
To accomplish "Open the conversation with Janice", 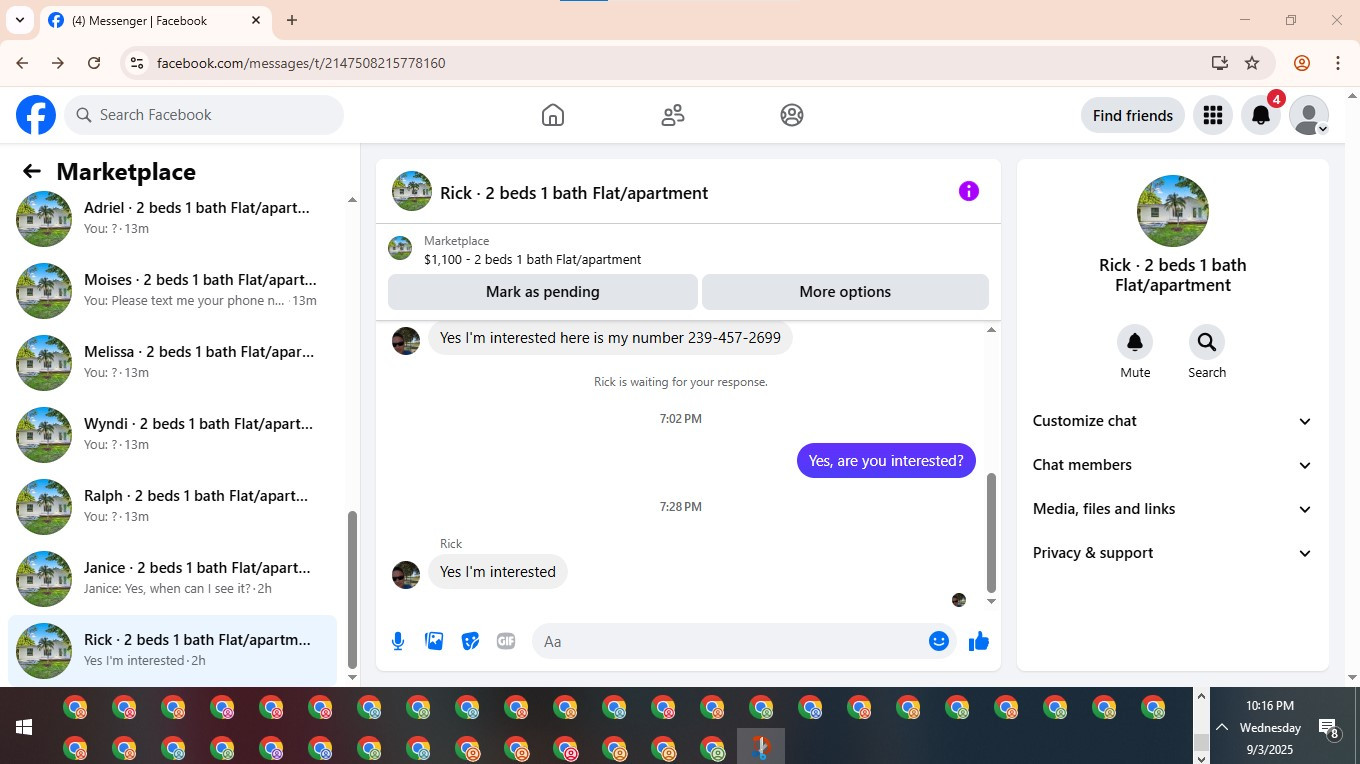I will coord(172,578).
